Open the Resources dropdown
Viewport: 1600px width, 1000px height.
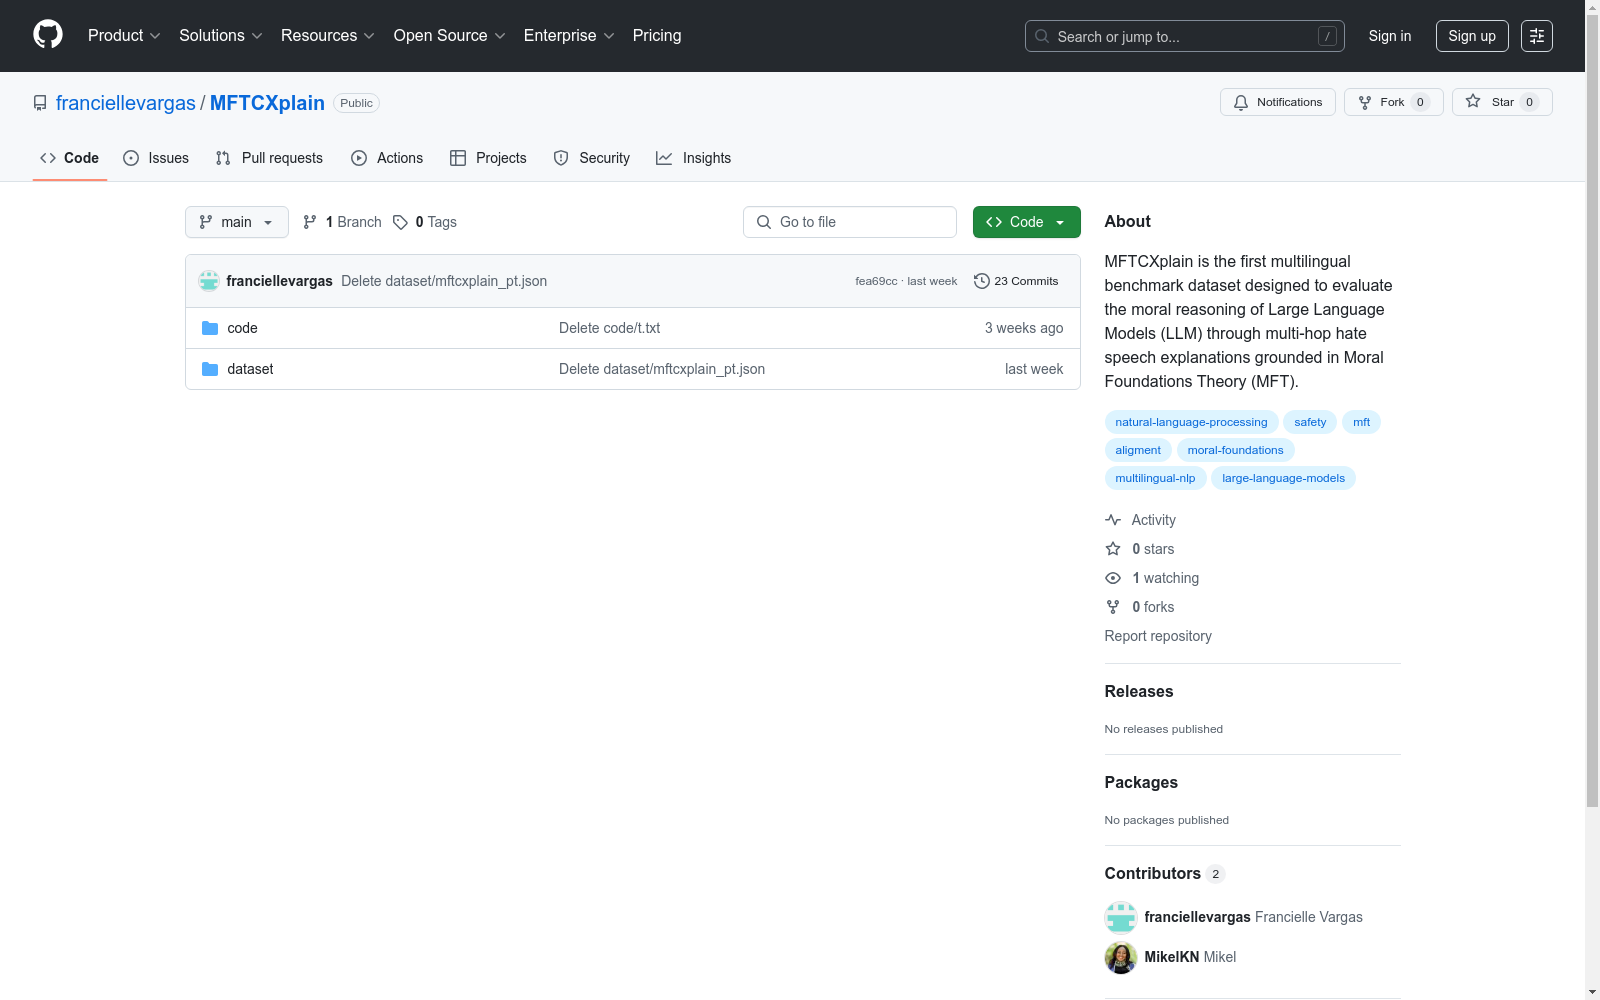[x=328, y=36]
